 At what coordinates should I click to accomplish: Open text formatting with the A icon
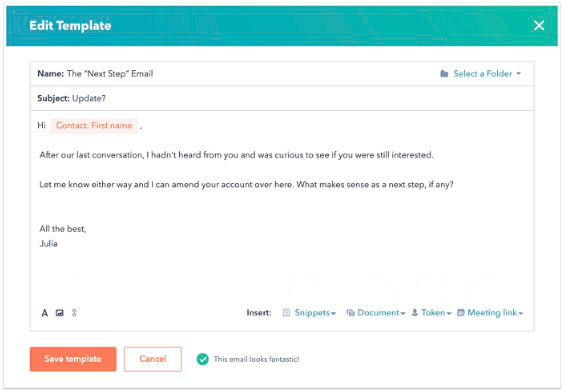click(45, 313)
